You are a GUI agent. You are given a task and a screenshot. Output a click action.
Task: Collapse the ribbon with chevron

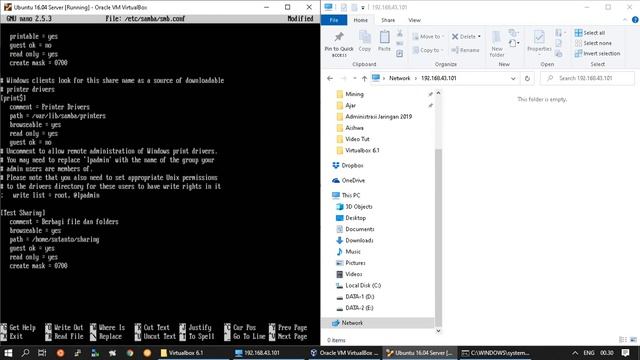coord(624,20)
